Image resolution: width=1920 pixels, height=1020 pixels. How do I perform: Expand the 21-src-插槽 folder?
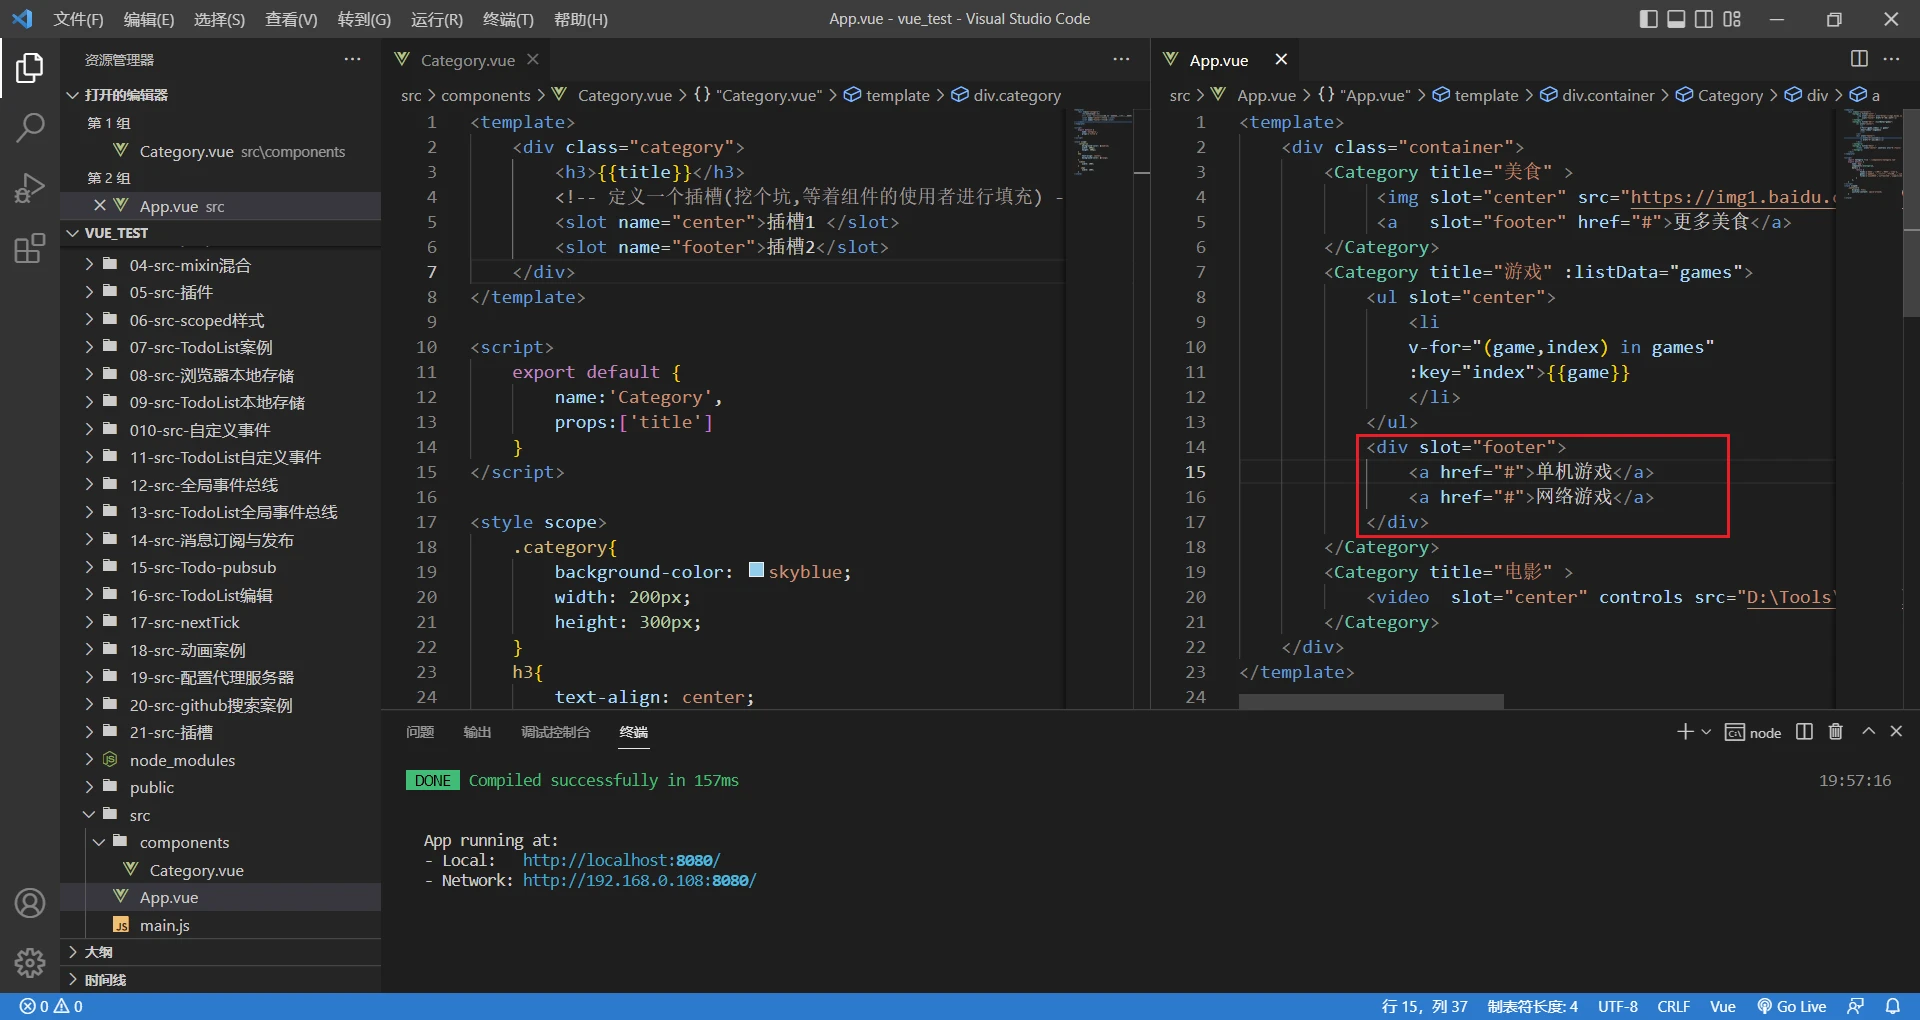point(170,733)
